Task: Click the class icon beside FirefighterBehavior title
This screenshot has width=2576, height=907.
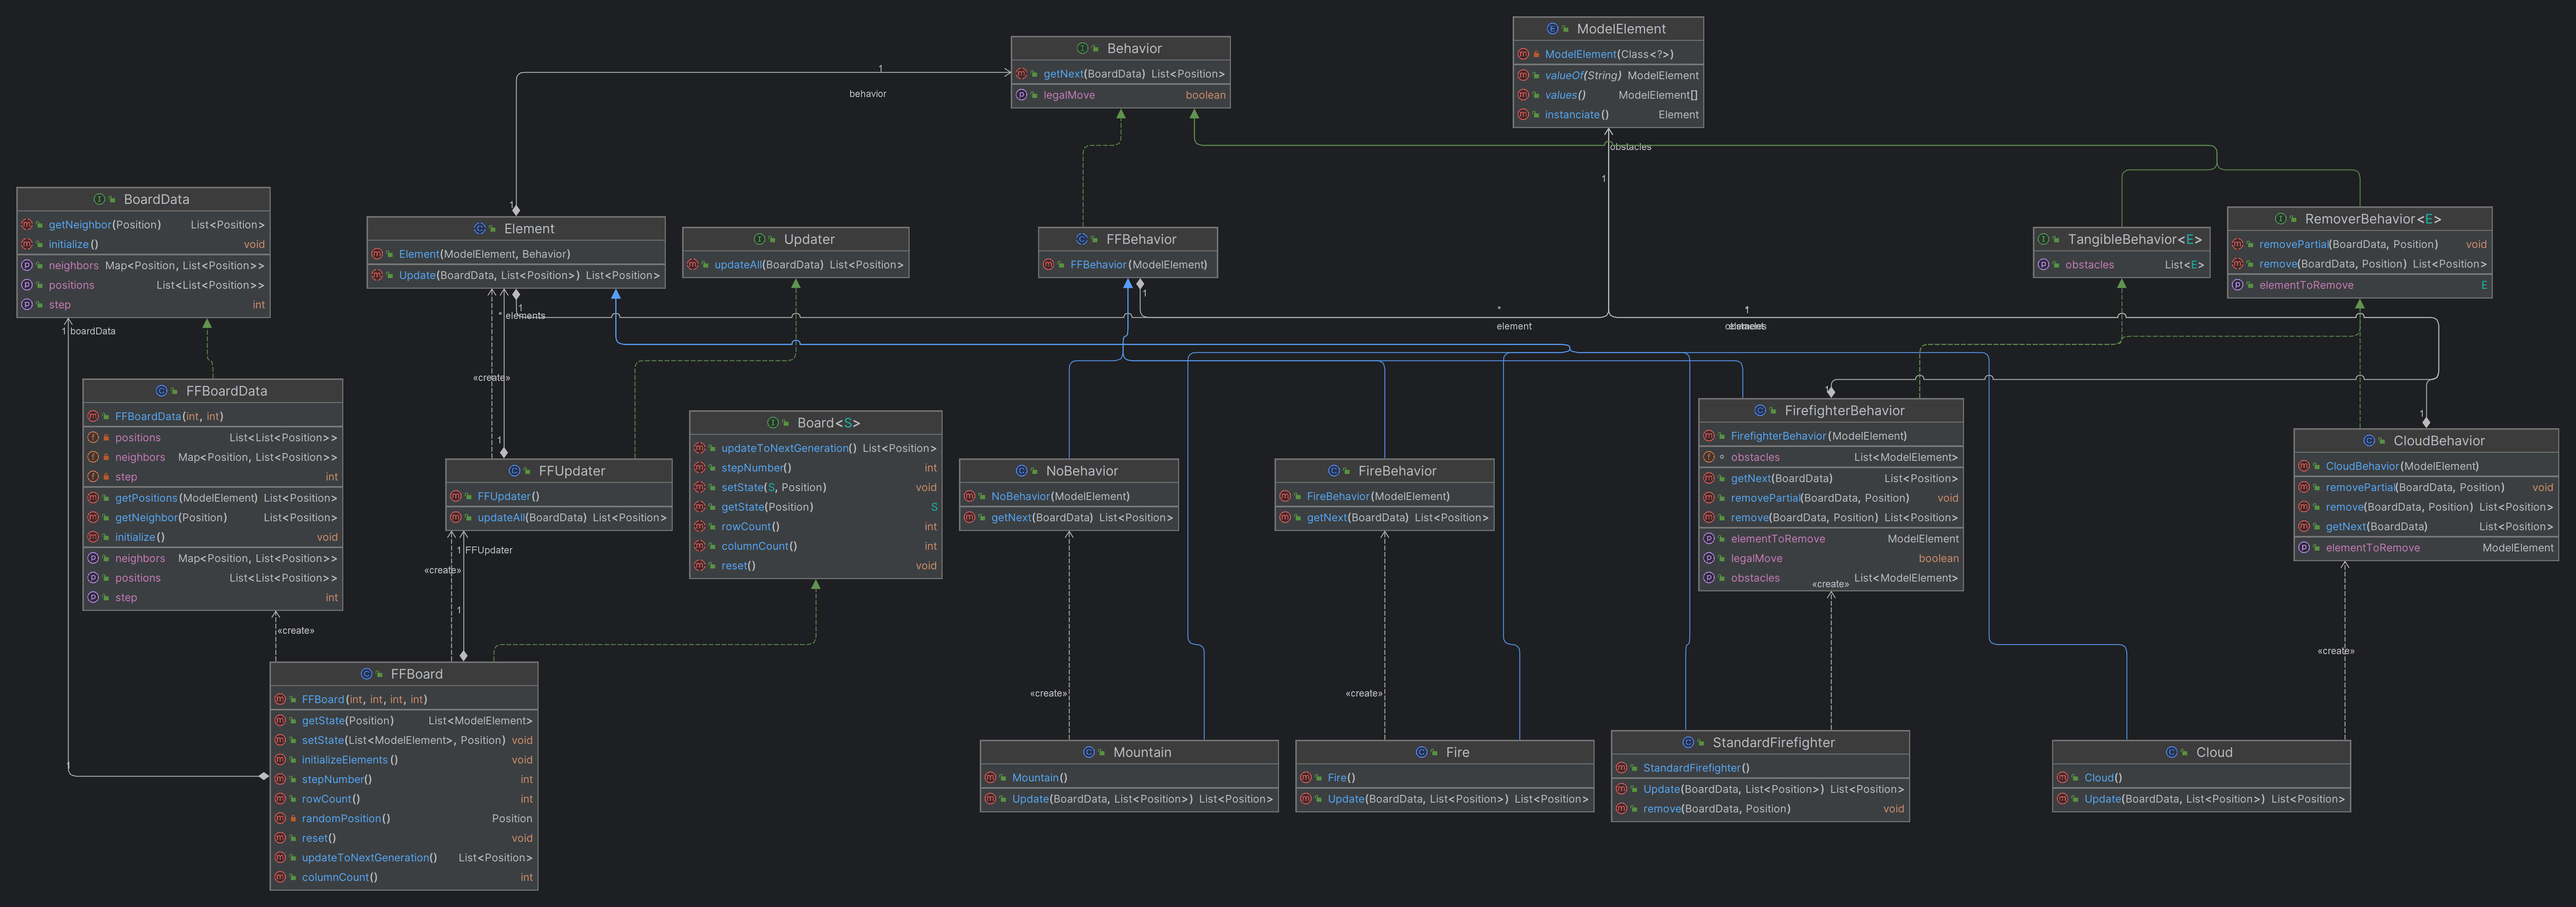Action: click(1760, 411)
